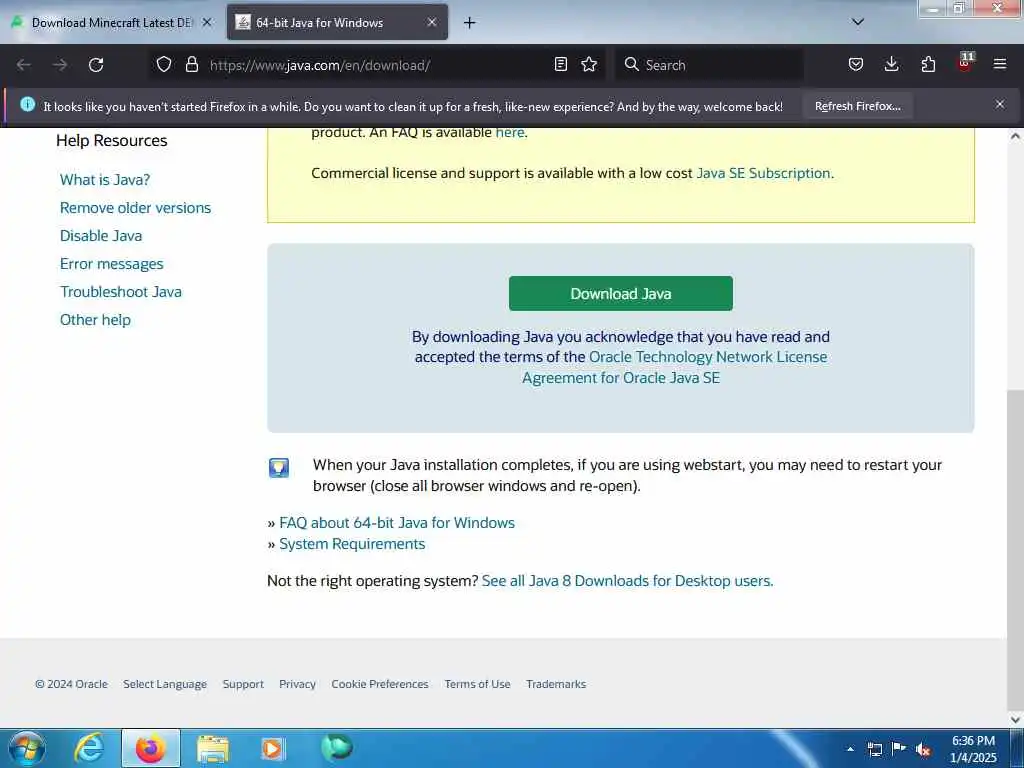The width and height of the screenshot is (1024, 768).
Task: Reload the page with the refresh icon
Action: click(96, 65)
